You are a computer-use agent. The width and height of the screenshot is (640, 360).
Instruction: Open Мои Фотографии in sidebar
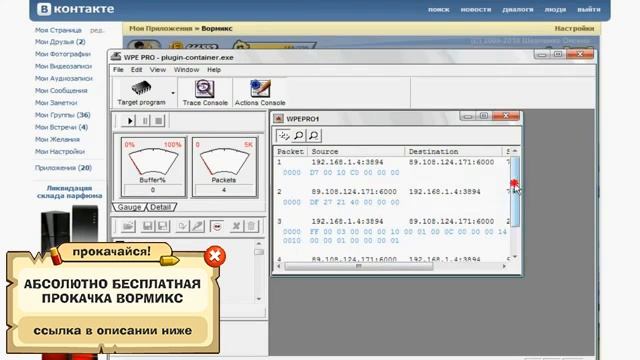tap(62, 54)
